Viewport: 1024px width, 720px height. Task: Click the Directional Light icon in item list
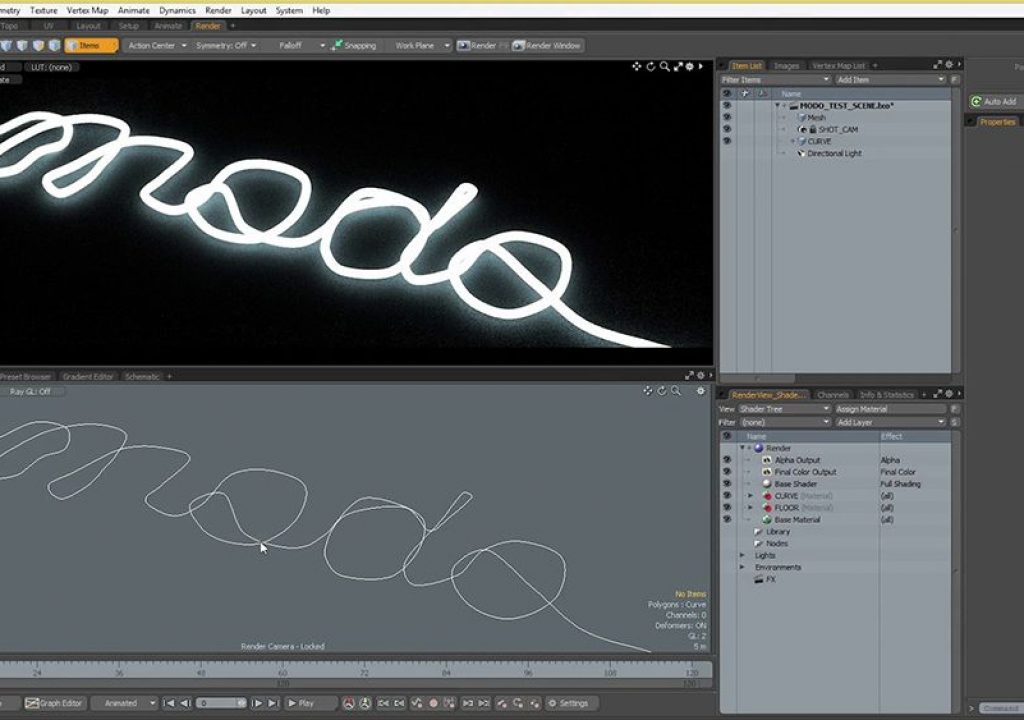[x=801, y=154]
